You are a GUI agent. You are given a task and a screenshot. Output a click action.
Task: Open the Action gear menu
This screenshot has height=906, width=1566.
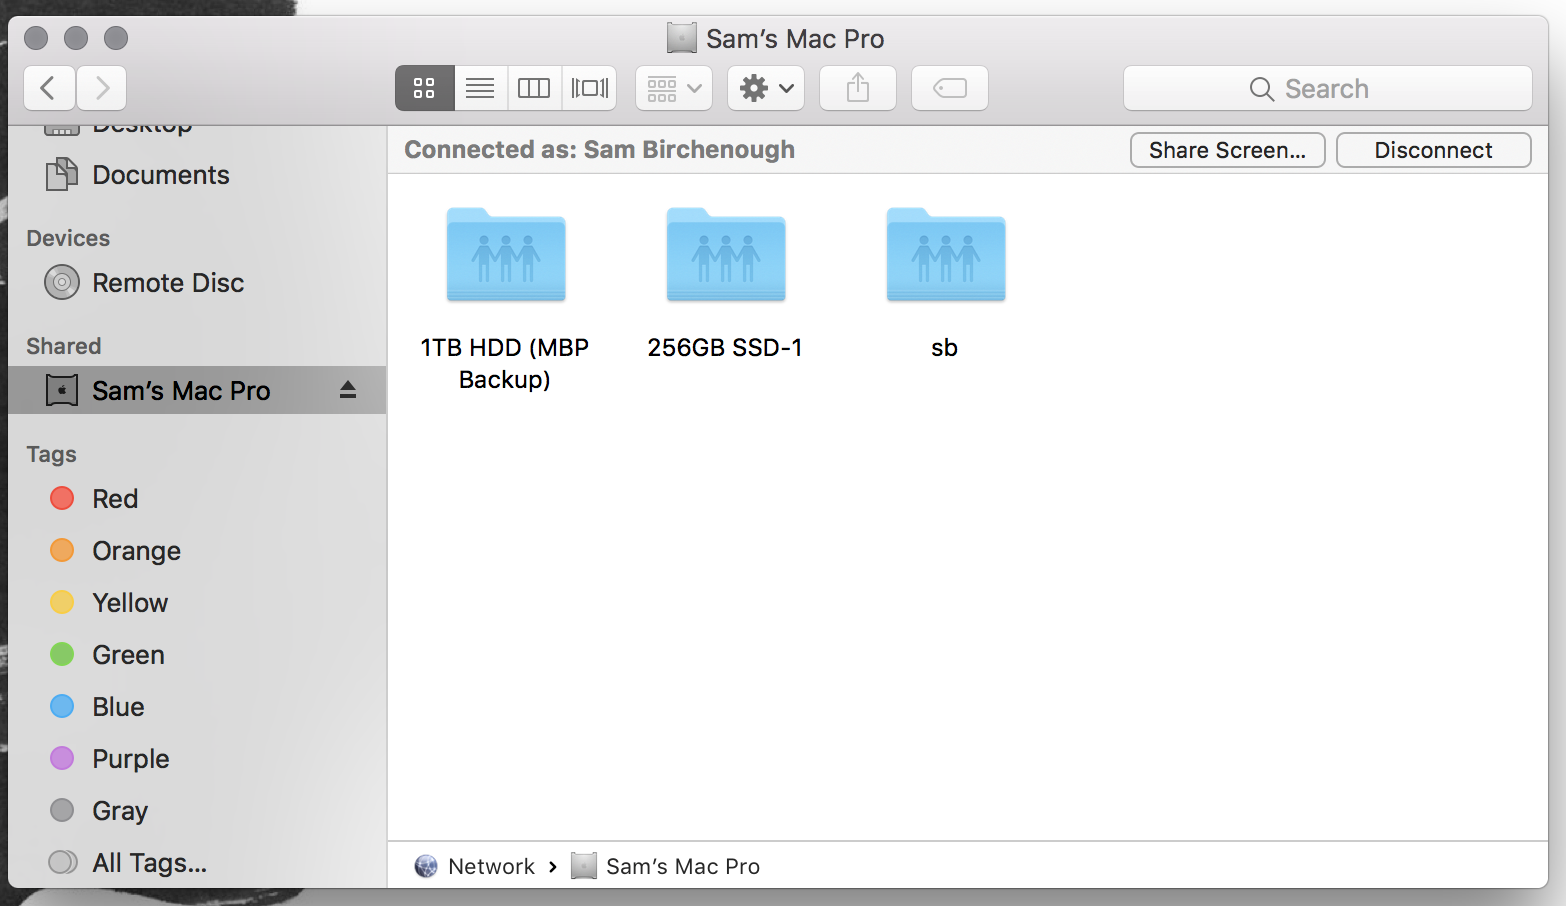(766, 88)
